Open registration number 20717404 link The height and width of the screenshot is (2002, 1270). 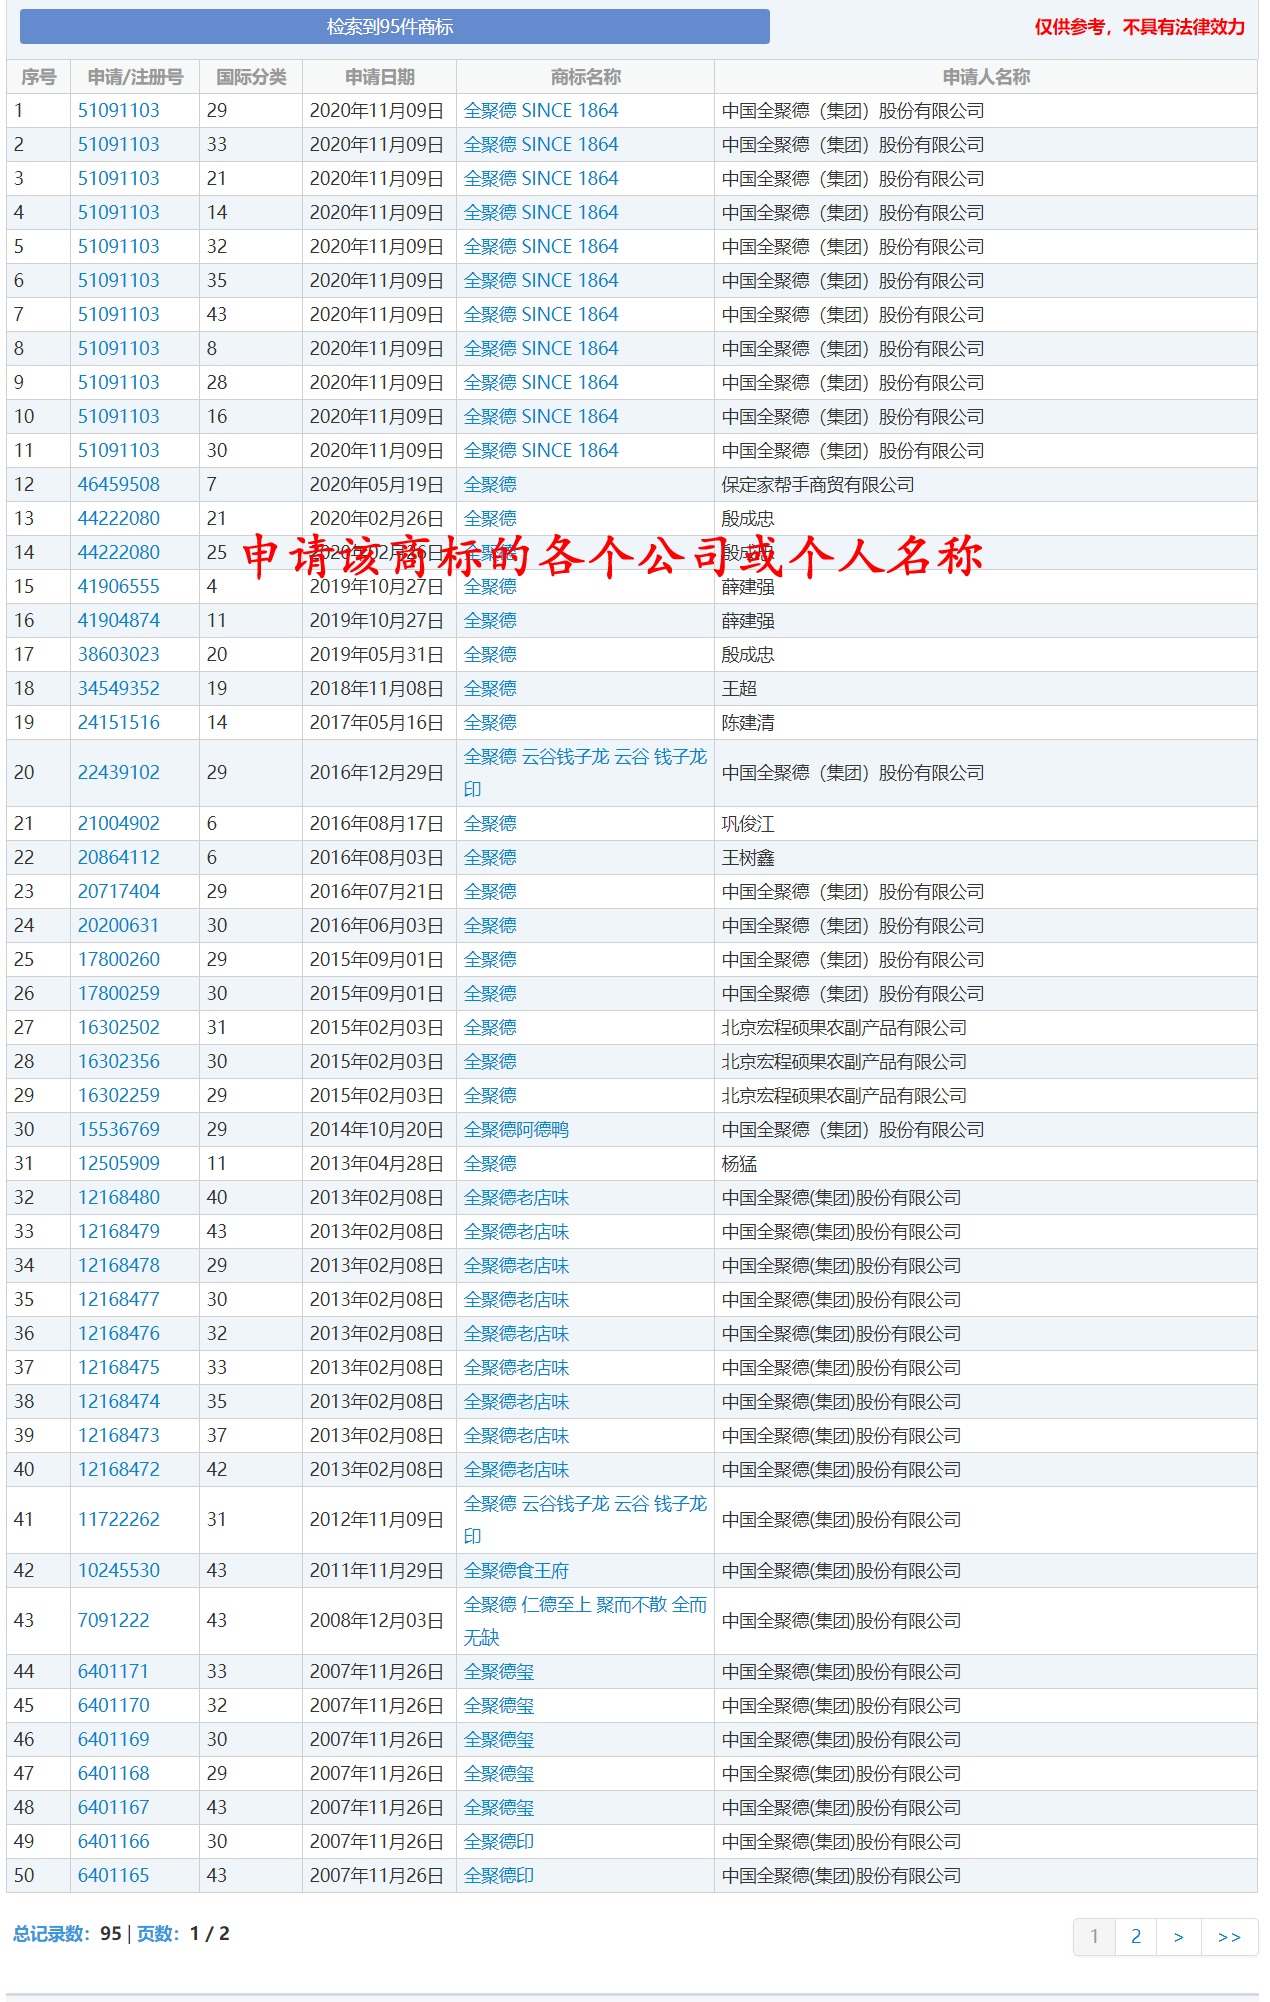coord(119,892)
